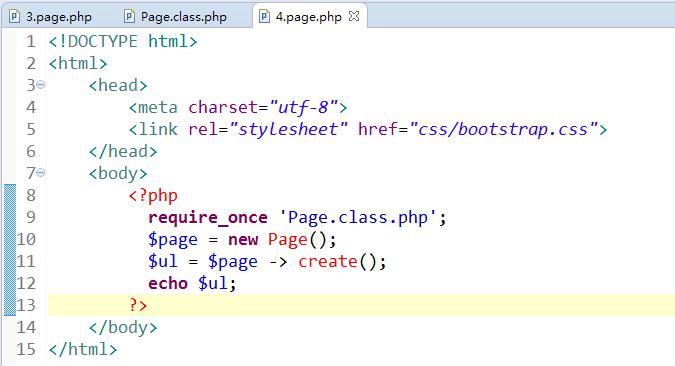675x366 pixels.
Task: Click the $page variable on line 11
Action: tap(233, 261)
